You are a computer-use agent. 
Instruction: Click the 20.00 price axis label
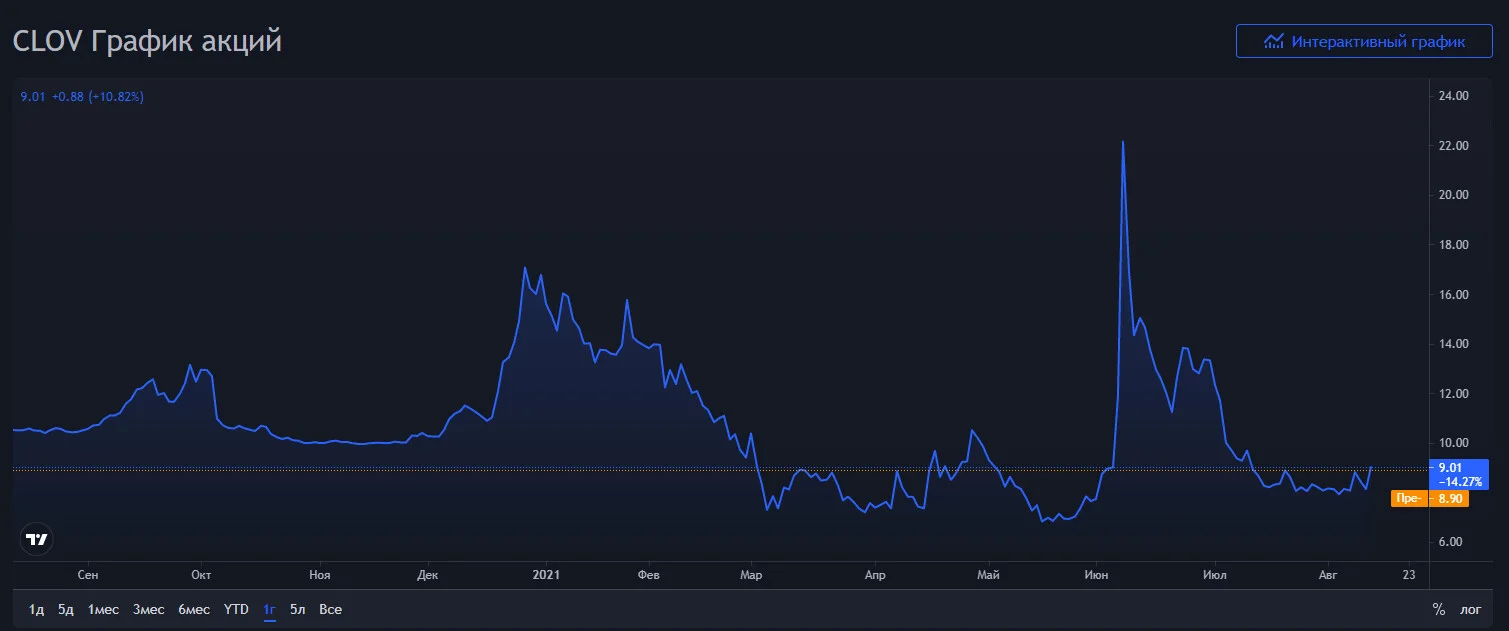(1453, 195)
